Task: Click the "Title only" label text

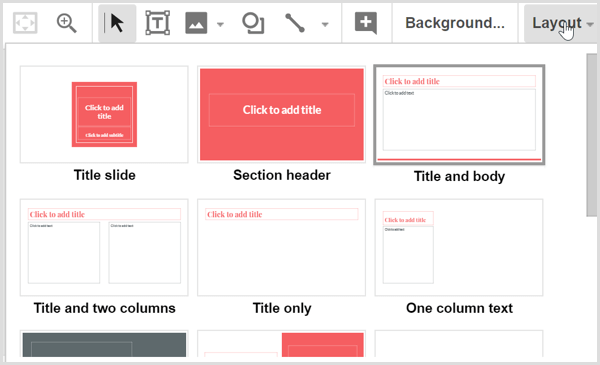Action: (282, 308)
